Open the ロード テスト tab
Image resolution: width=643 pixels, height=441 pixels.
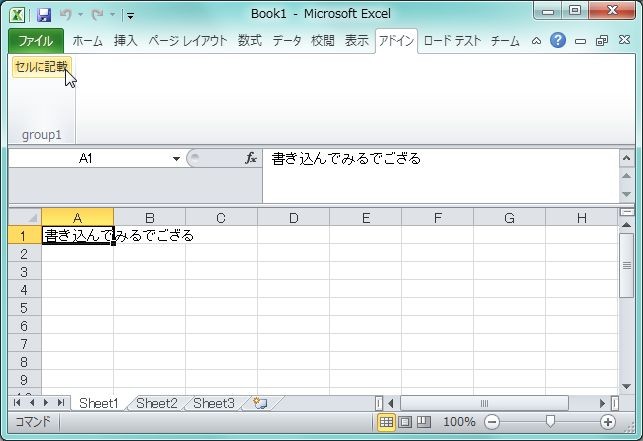(x=452, y=41)
